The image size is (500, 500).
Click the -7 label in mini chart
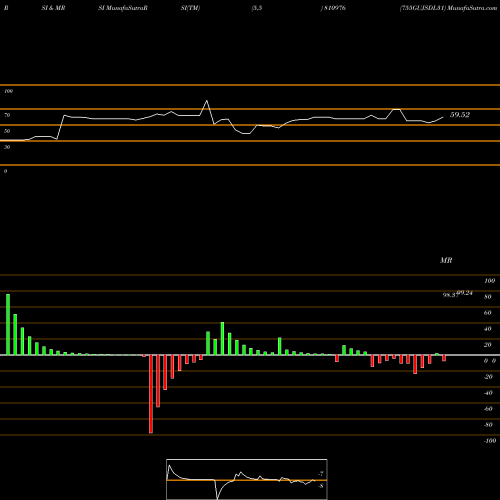click(x=321, y=474)
